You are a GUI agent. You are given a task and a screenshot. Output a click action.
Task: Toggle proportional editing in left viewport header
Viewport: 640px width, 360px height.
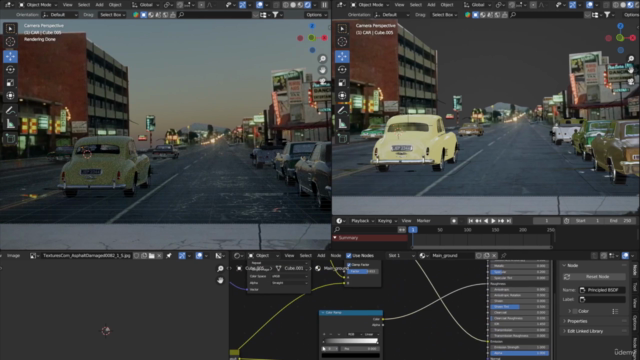(x=201, y=5)
